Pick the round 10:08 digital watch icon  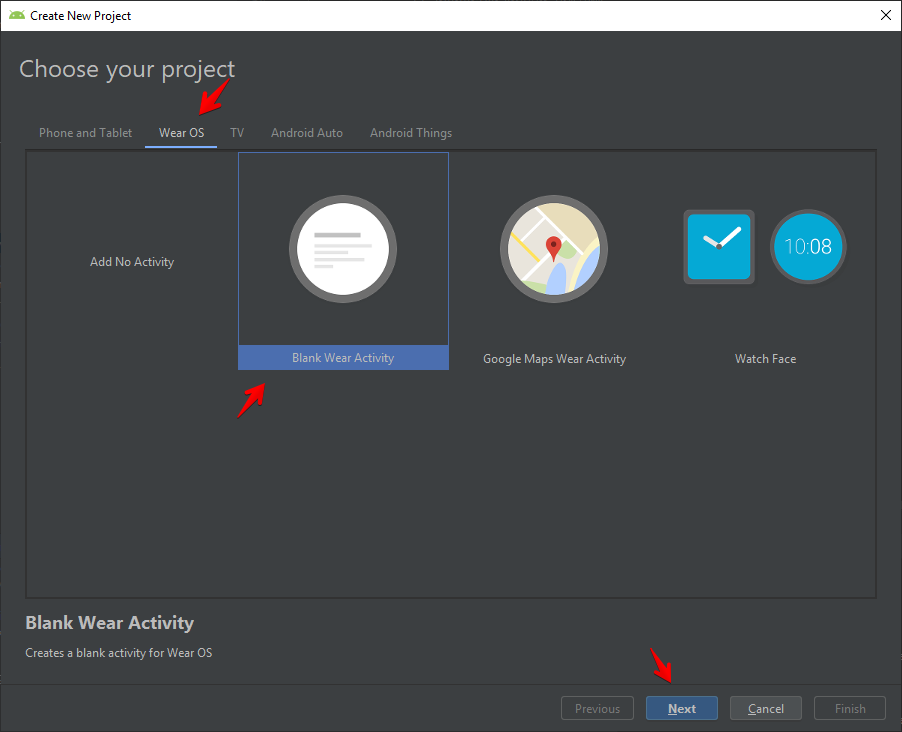(808, 246)
